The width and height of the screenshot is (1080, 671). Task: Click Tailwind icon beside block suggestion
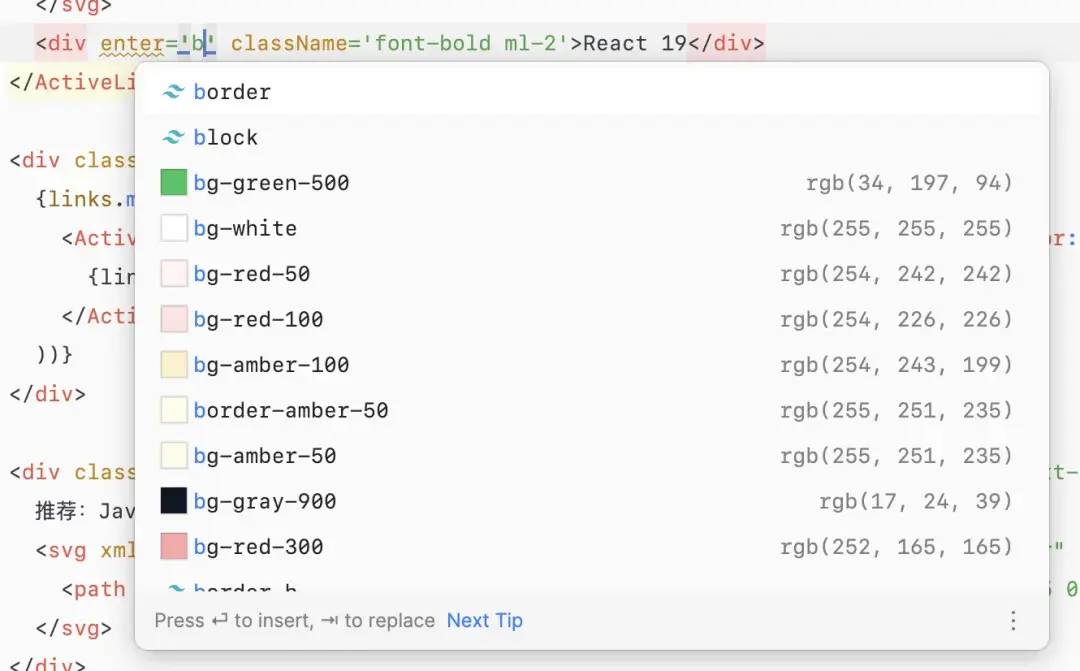tap(173, 137)
